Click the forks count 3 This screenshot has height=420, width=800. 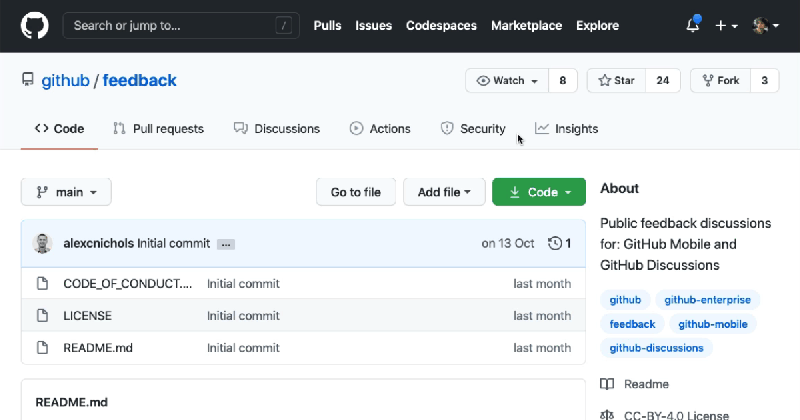(764, 81)
